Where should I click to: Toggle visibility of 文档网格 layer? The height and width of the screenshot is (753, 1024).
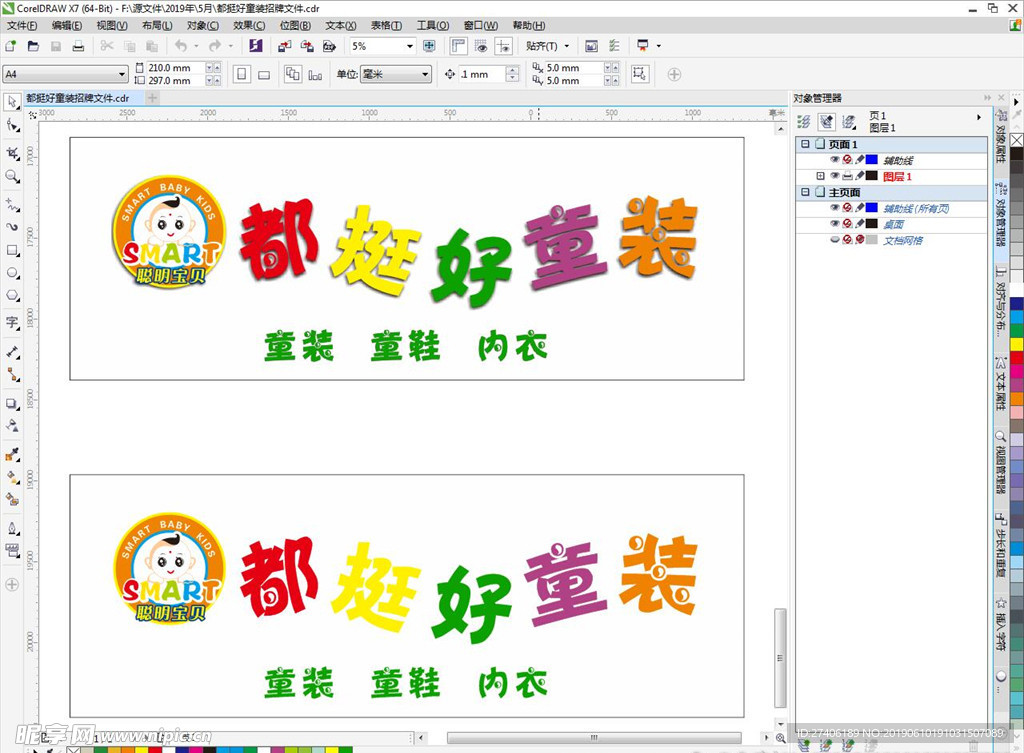(835, 240)
